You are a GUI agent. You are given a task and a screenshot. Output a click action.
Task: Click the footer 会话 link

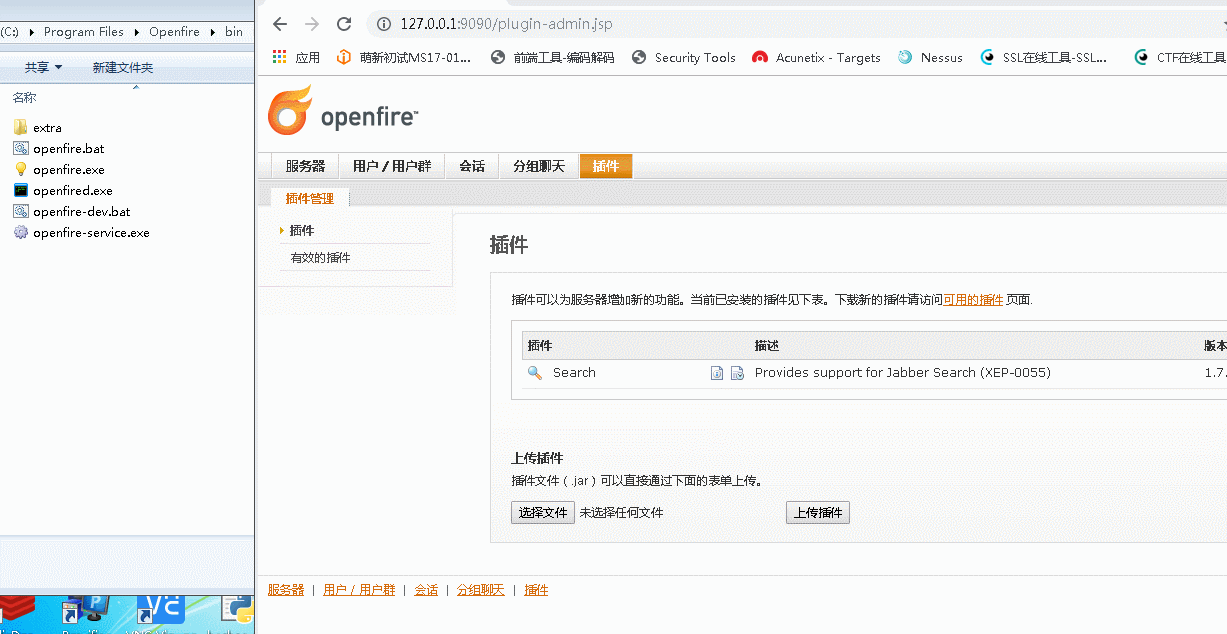[426, 590]
